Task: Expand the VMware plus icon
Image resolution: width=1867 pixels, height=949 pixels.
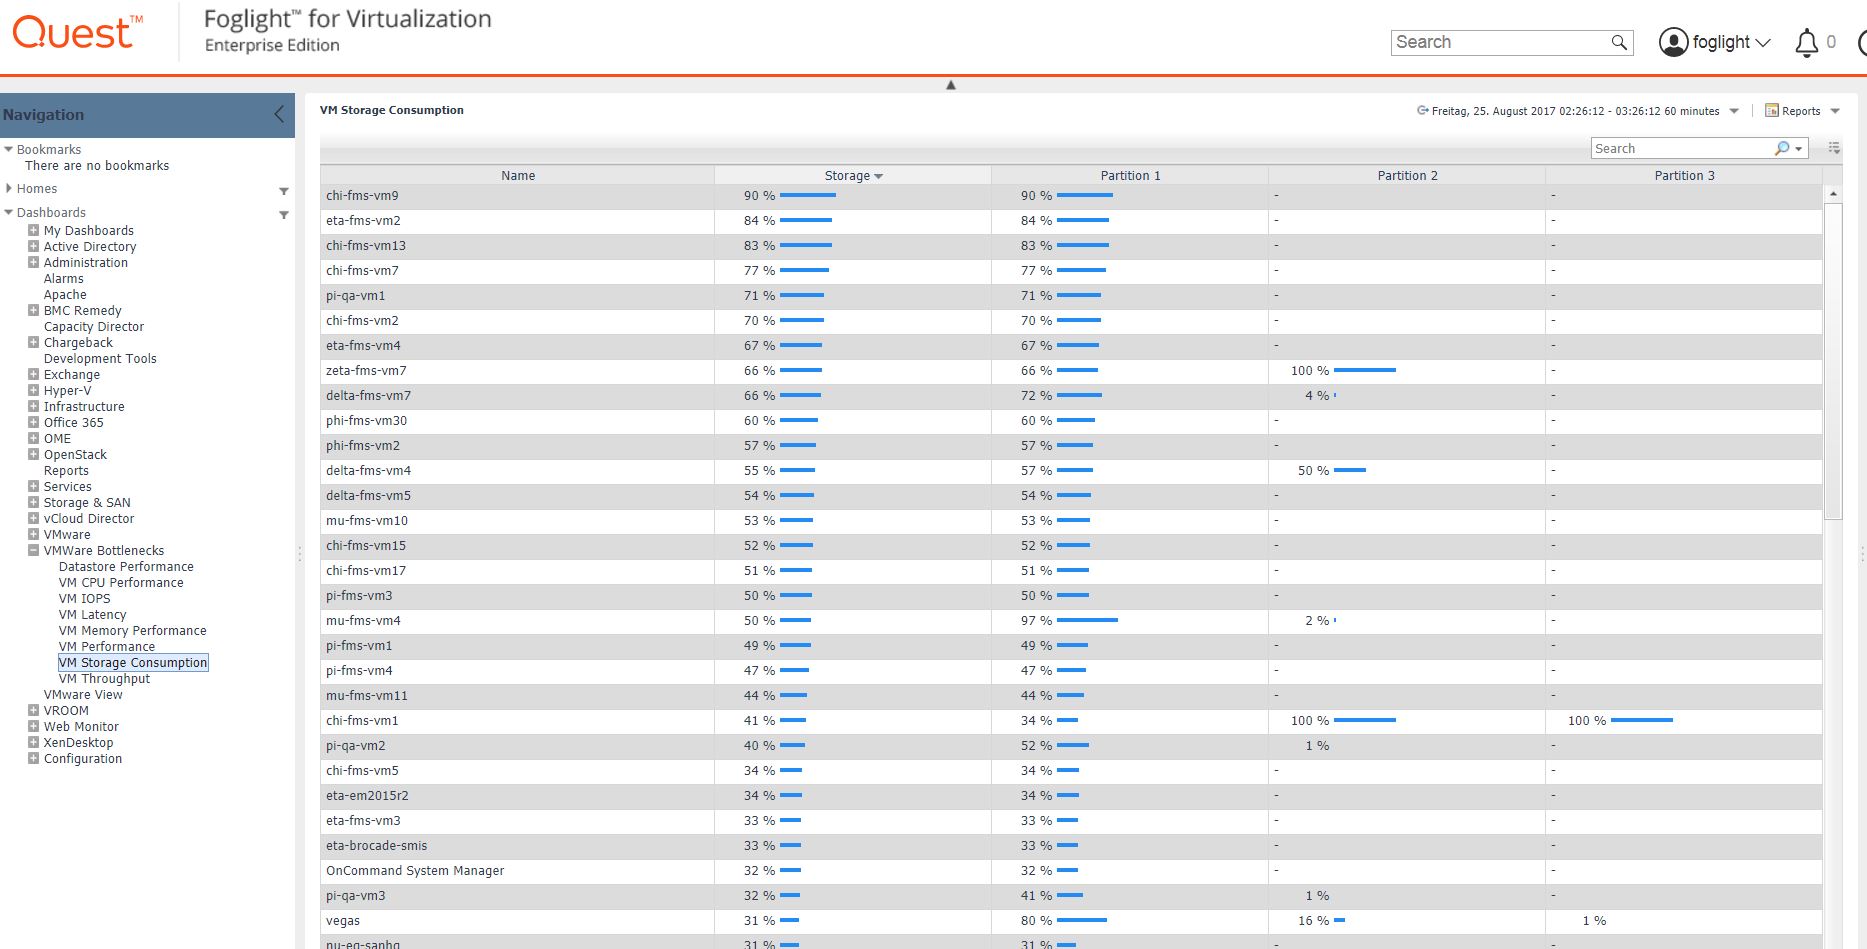Action: coord(33,534)
